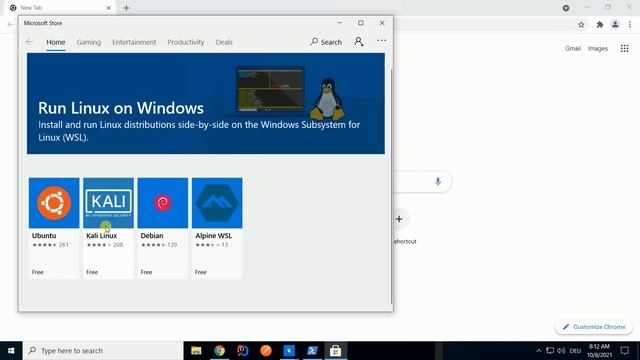Click the DEU input language indicator

tap(576, 351)
